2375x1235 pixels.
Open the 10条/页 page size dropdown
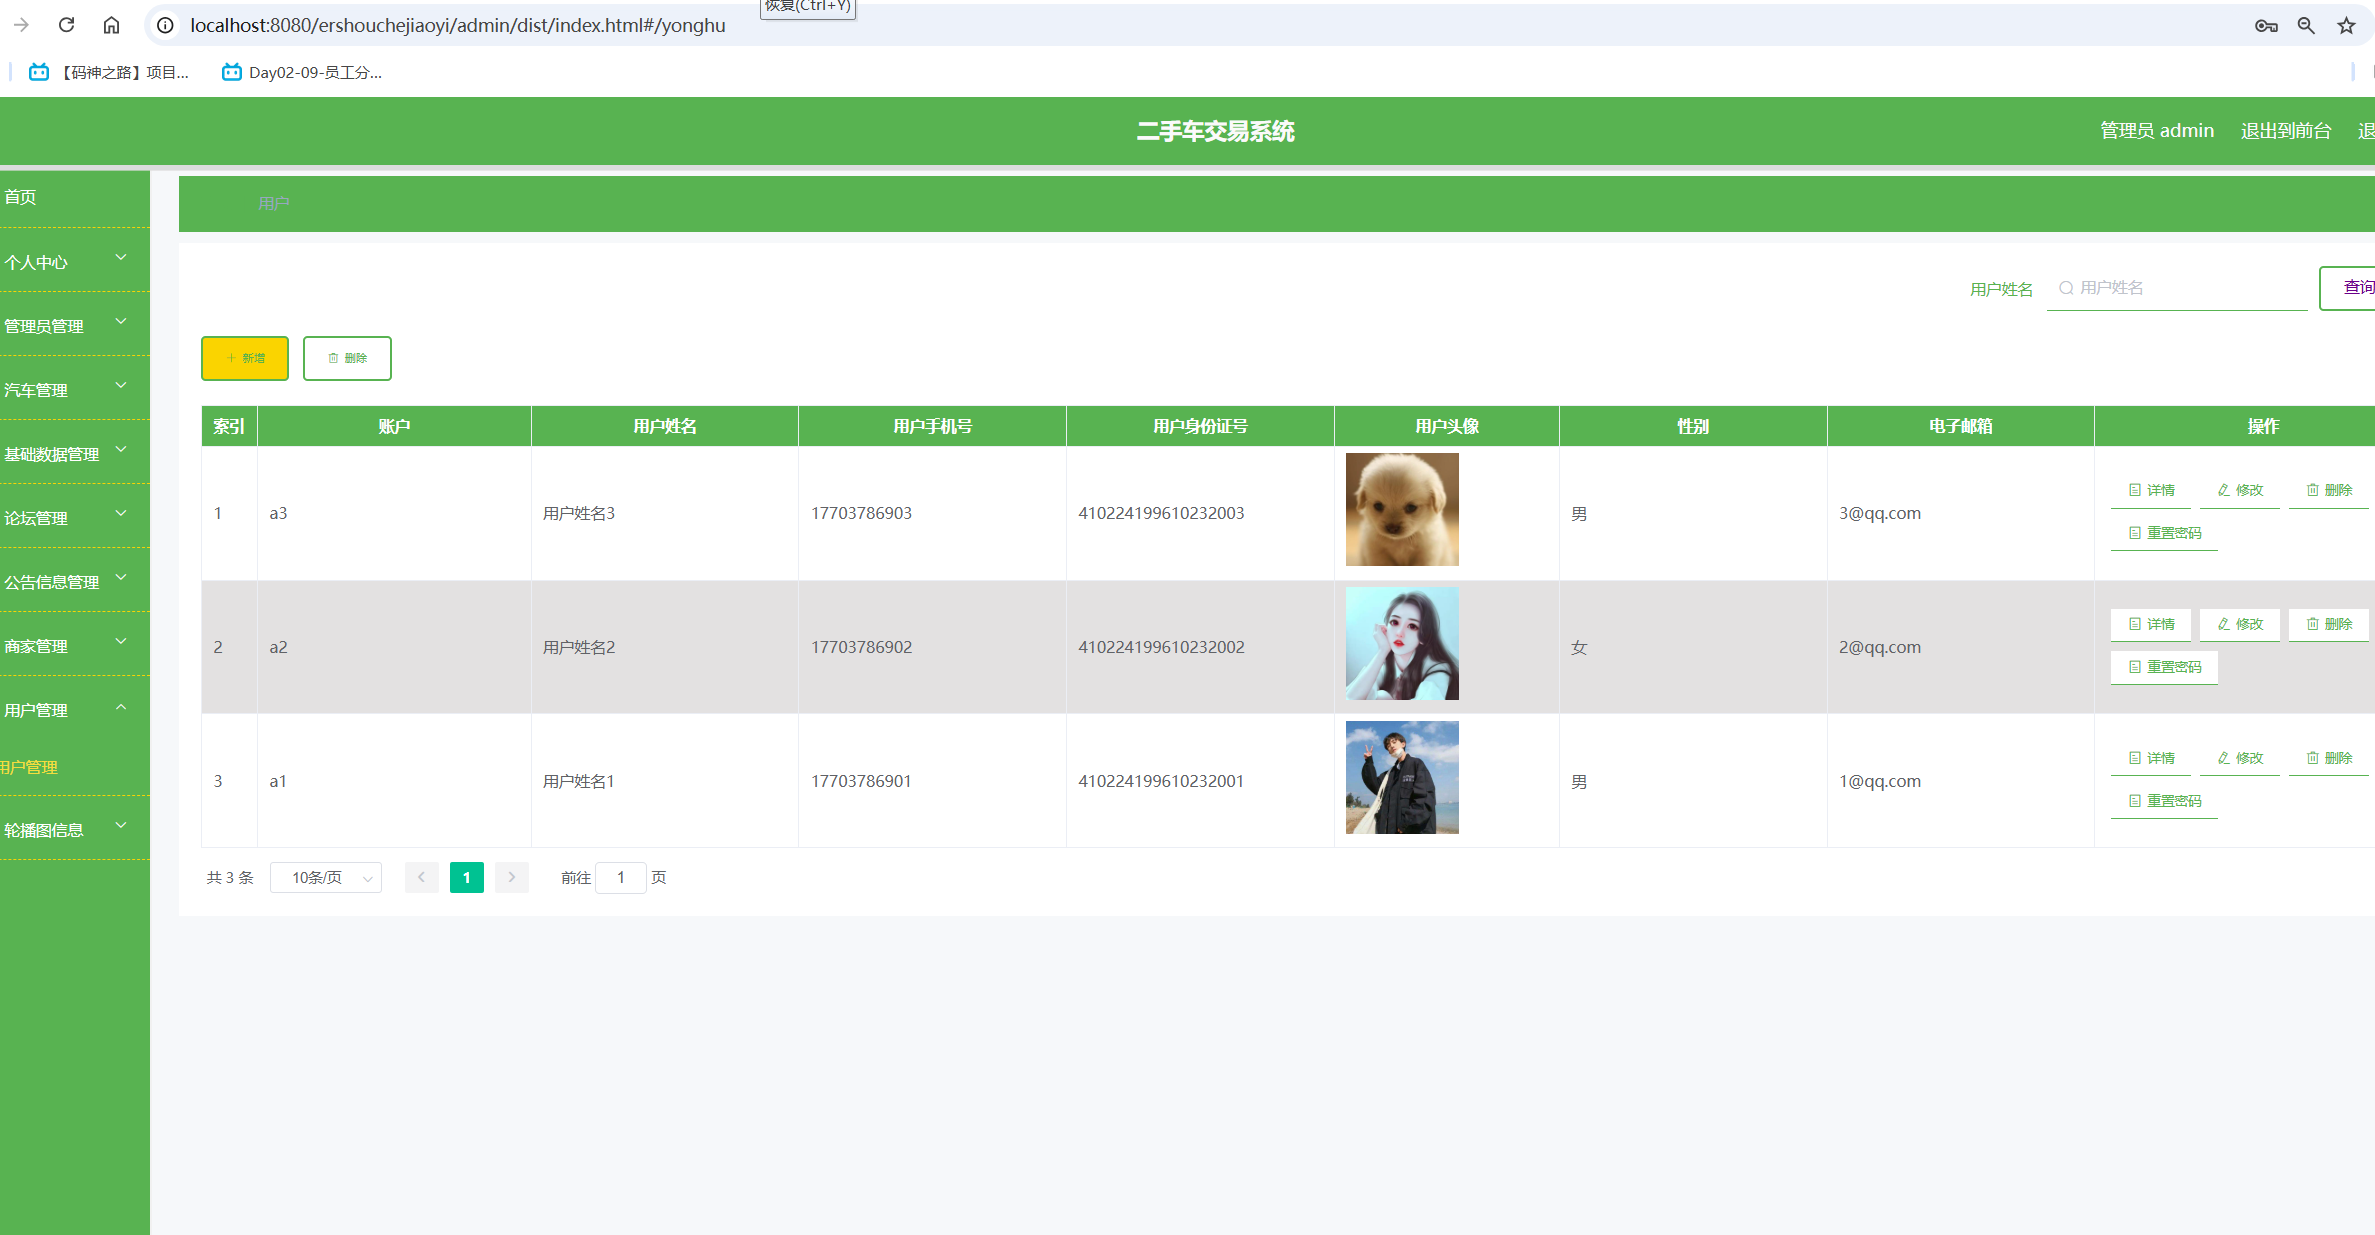click(x=326, y=878)
